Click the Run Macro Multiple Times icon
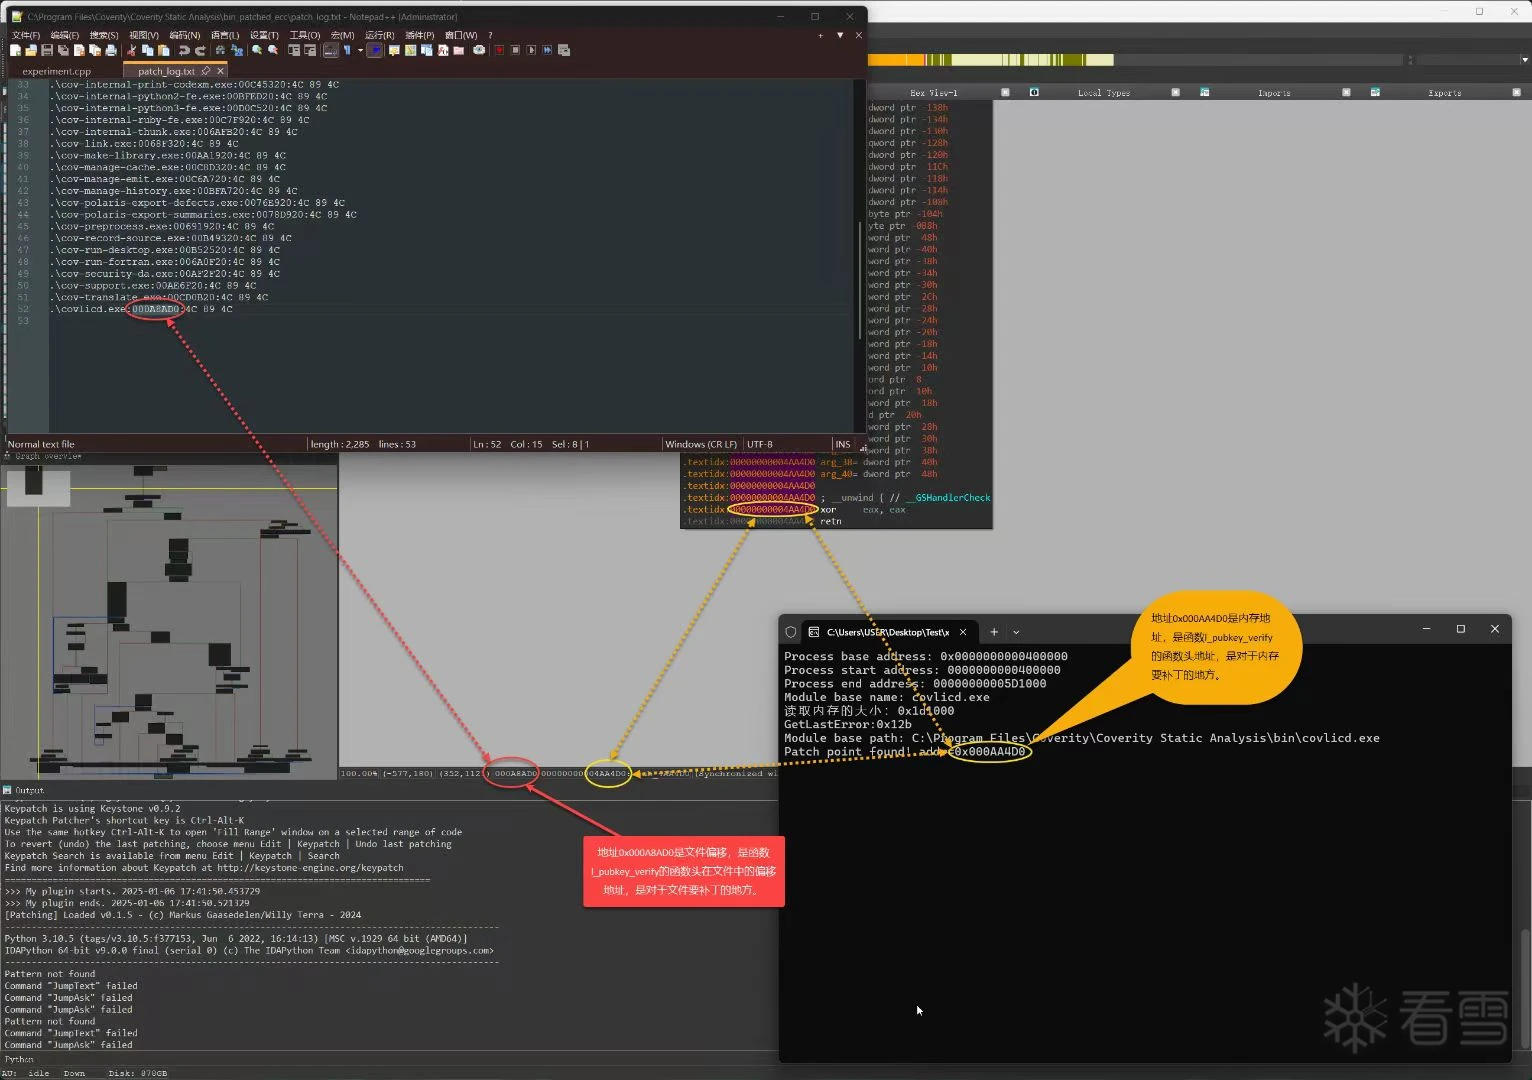Image resolution: width=1532 pixels, height=1080 pixels. 547,50
